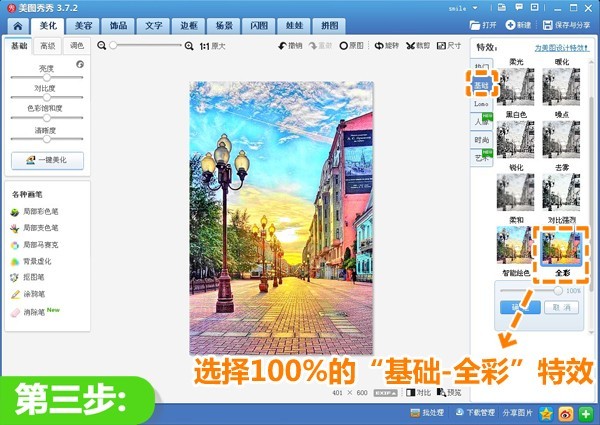
Task: Open 下载管理 download manager
Action: click(475, 413)
